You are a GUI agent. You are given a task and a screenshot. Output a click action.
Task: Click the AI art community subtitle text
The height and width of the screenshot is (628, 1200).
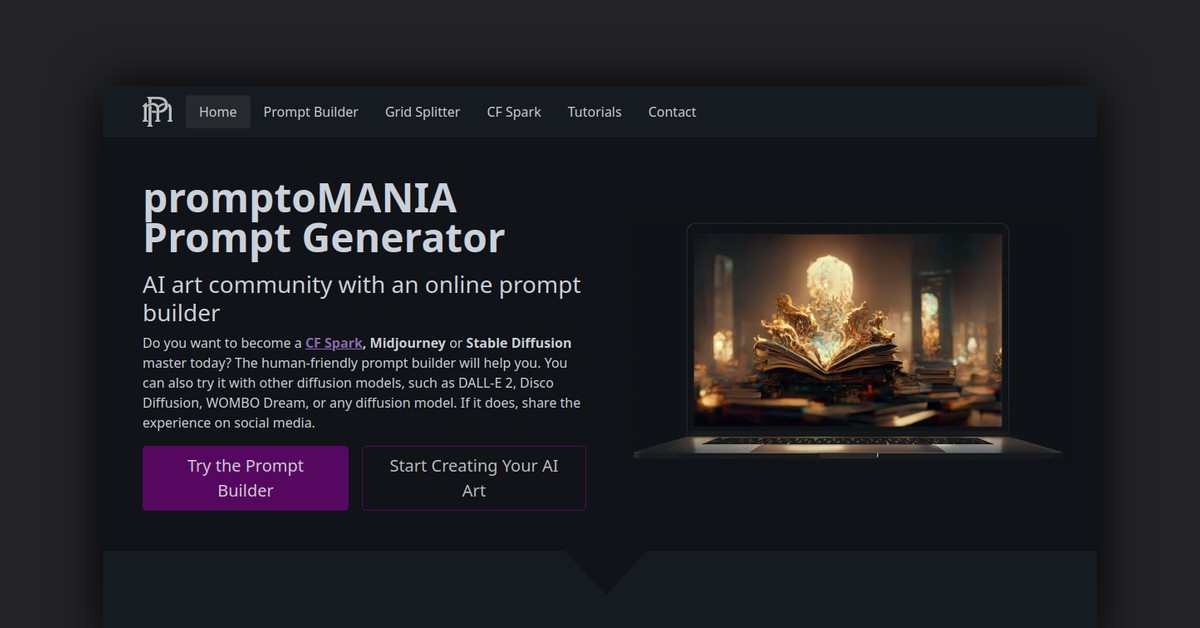pyautogui.click(x=362, y=298)
